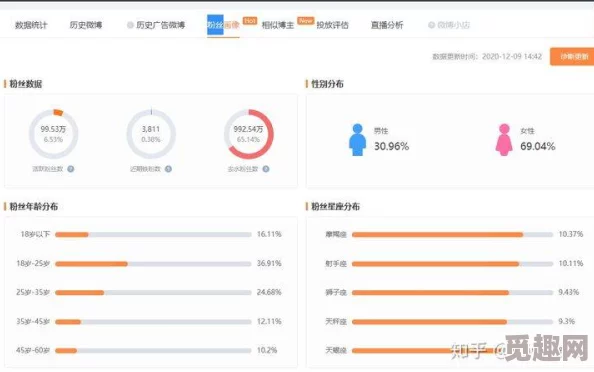Image resolution: width=594 pixels, height=372 pixels.
Task: Click the 3,811 donut chart
Action: (151, 134)
